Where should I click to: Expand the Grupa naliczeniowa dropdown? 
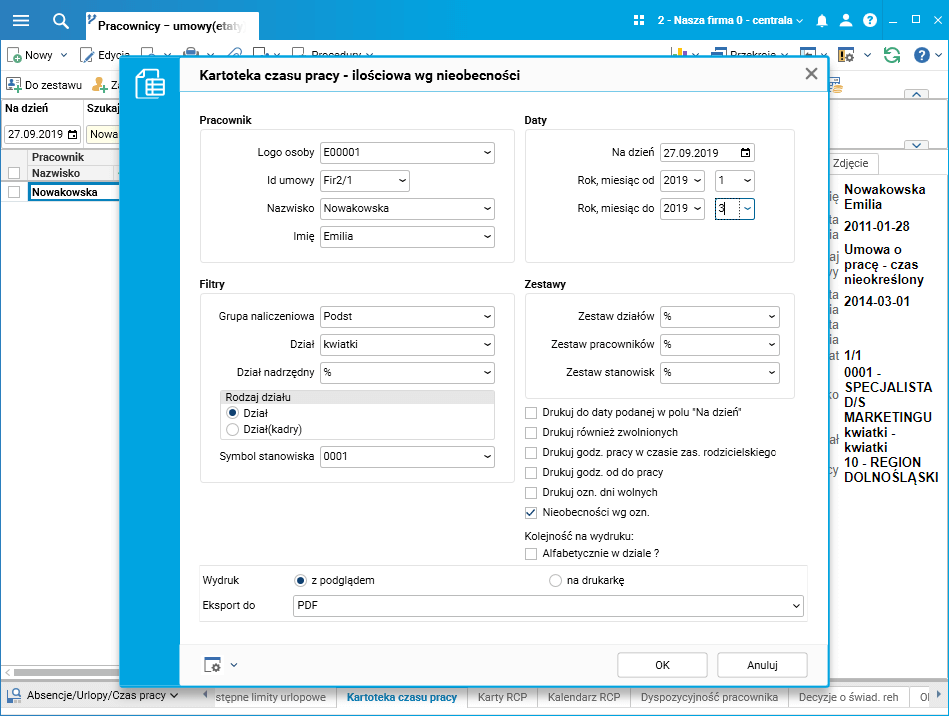coord(487,317)
